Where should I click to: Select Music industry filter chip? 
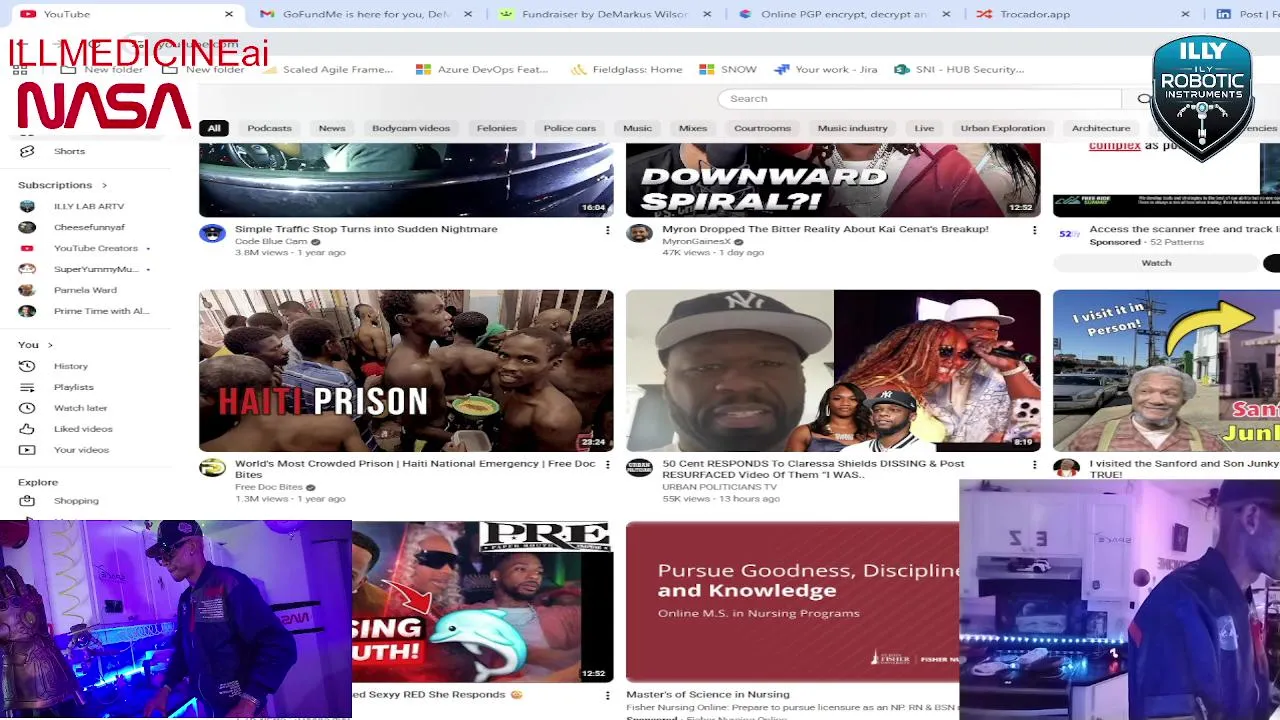(852, 128)
